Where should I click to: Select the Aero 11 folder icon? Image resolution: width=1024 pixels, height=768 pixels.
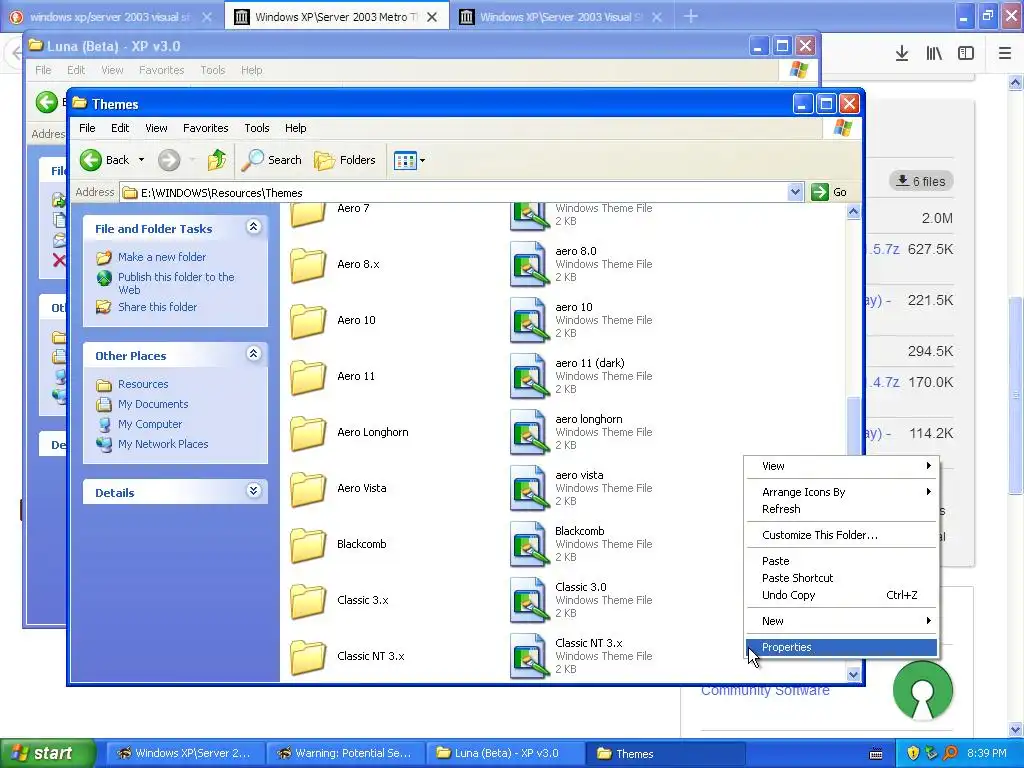tap(308, 377)
